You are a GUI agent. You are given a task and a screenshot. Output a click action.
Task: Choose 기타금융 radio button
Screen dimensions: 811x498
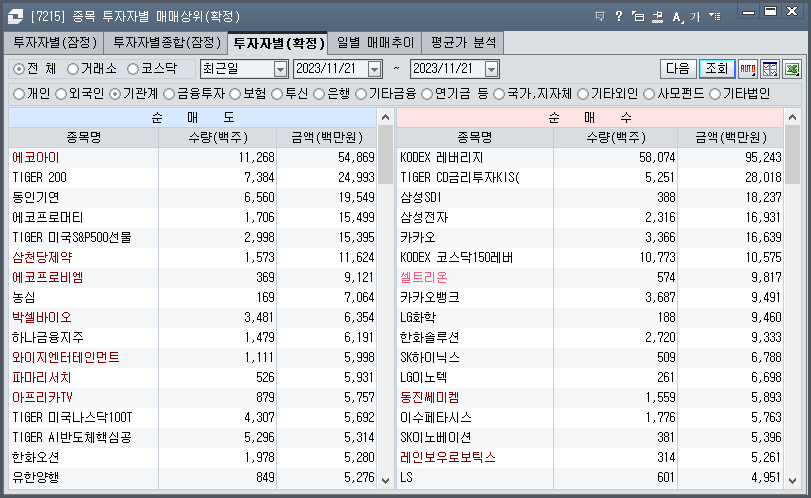point(361,94)
